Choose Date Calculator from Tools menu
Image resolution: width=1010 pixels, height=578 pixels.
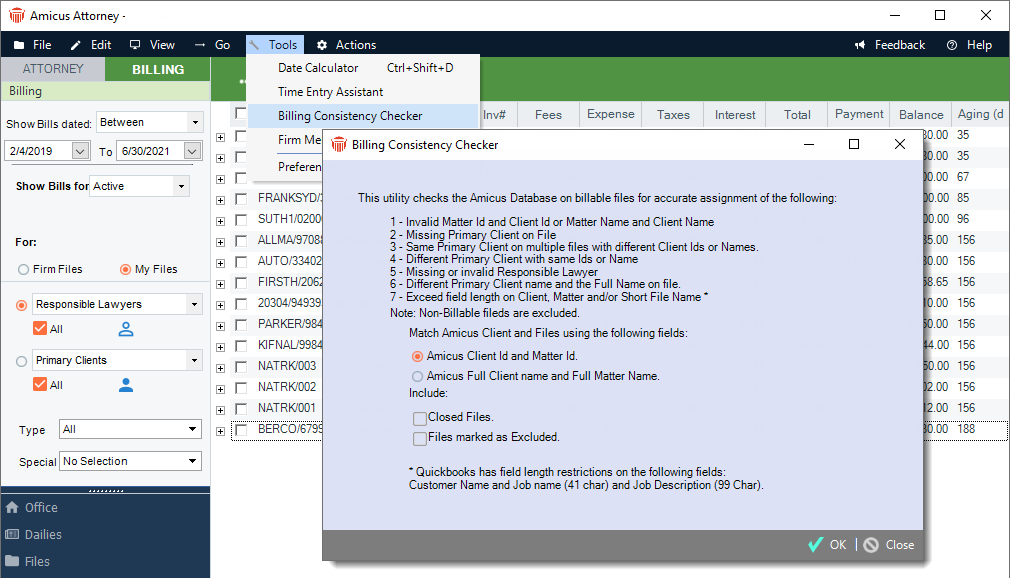click(363, 68)
